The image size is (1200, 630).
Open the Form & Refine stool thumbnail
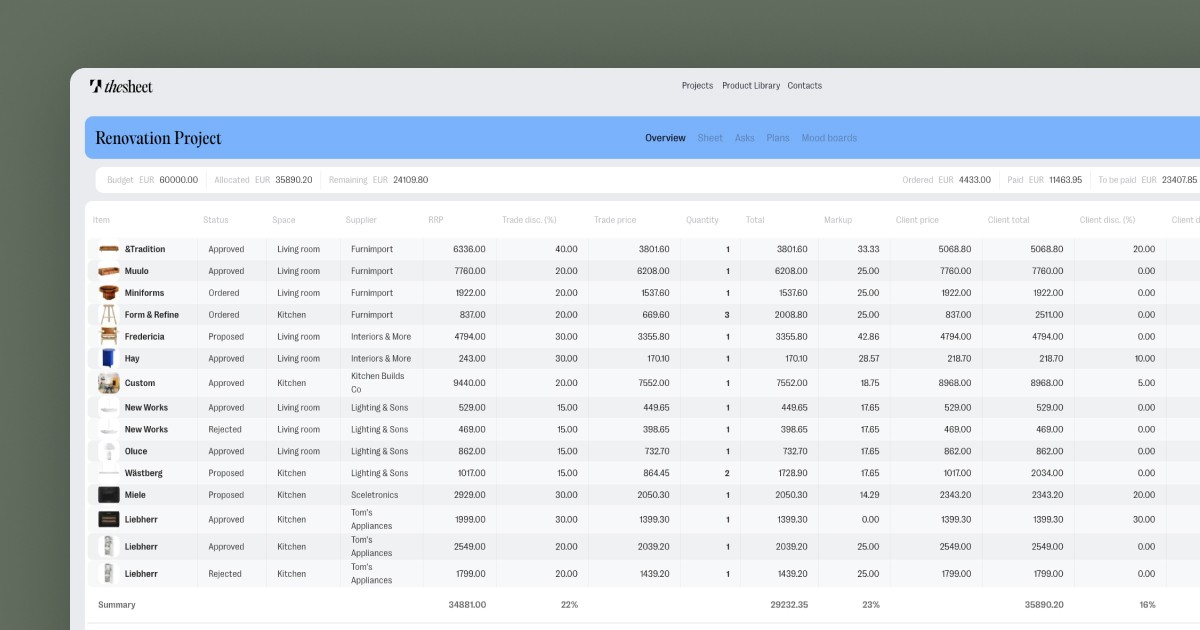pos(109,315)
